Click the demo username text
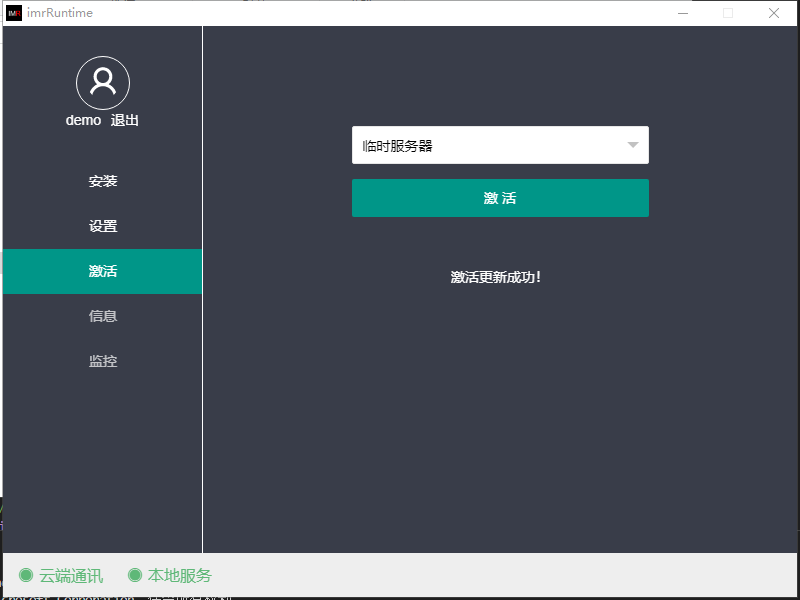800x600 pixels. point(83,120)
